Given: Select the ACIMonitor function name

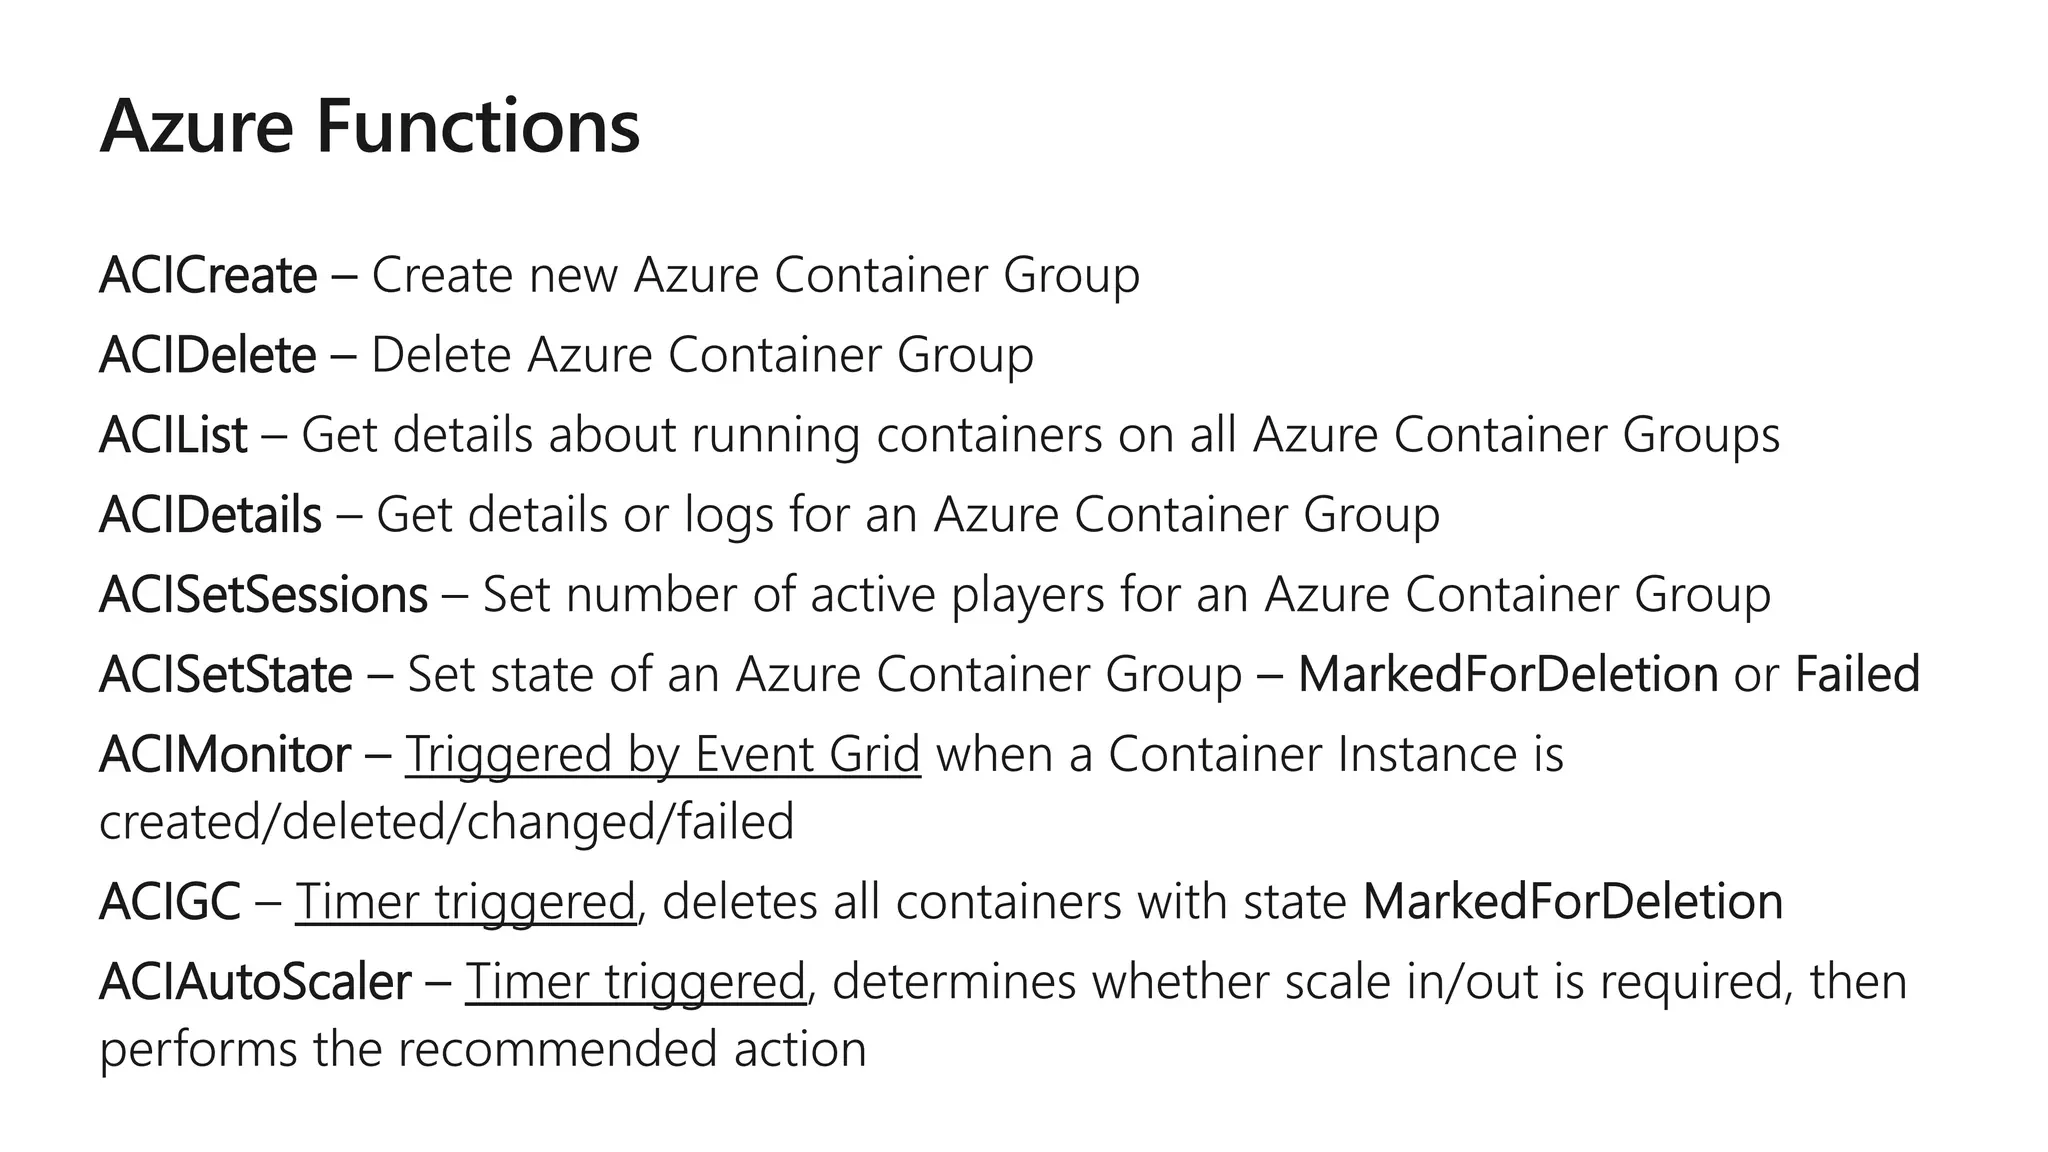Looking at the screenshot, I should 225,755.
